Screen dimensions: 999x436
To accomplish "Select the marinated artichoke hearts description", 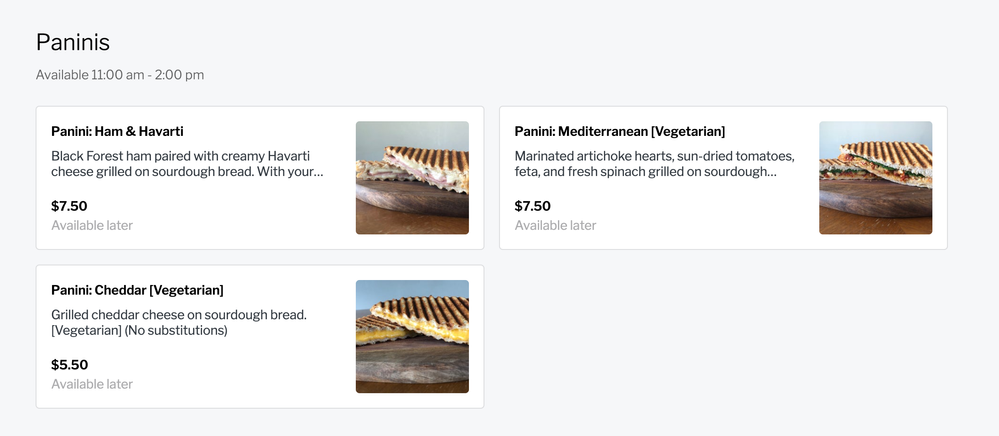I will click(654, 164).
